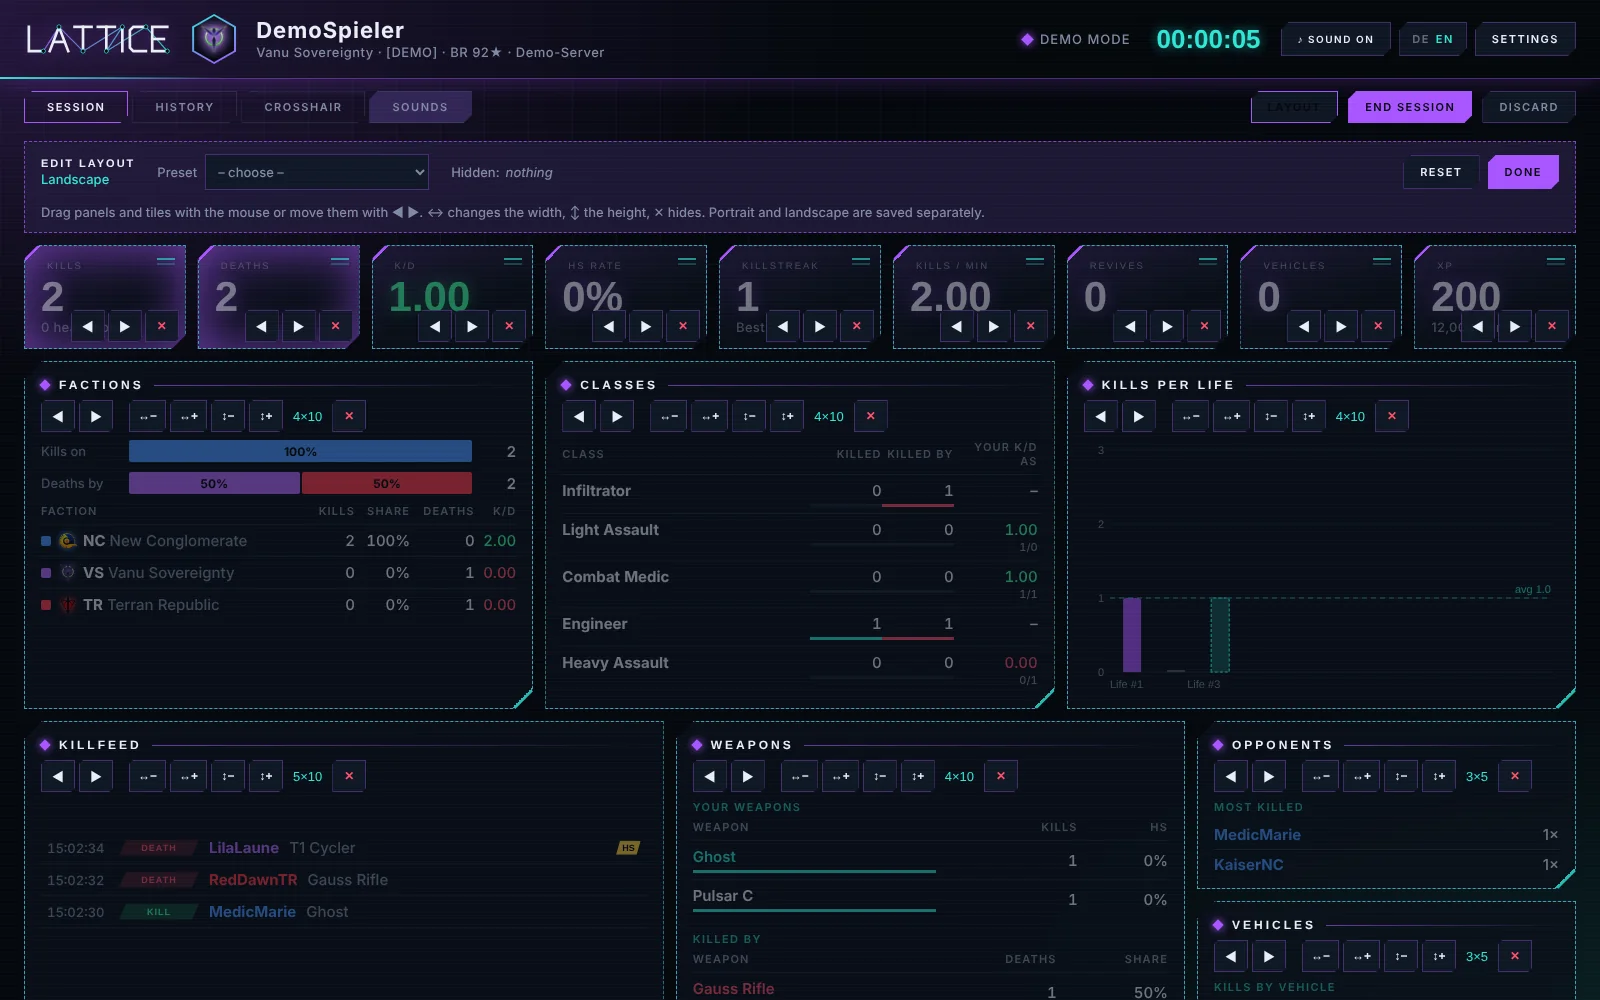Hide the HS Rate tile
Viewport: 1600px width, 1000px height.
pos(683,326)
